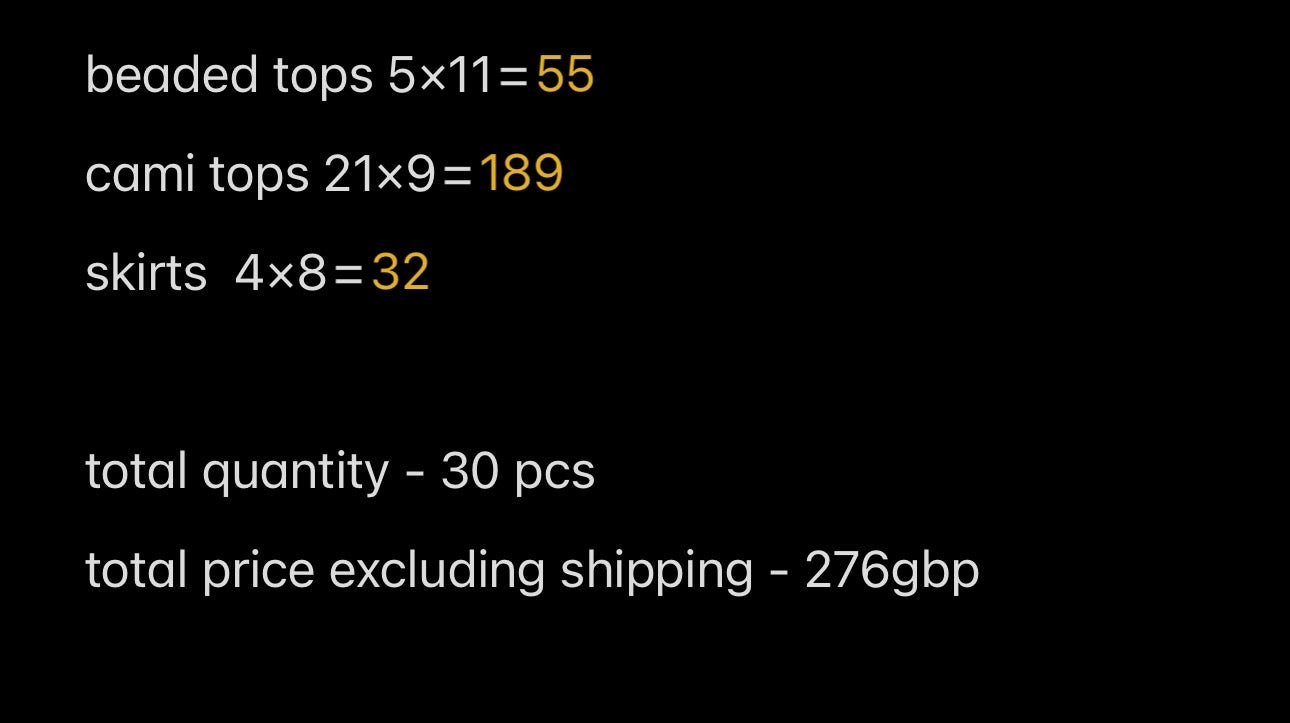Click the word "price" in last line
The height and width of the screenshot is (723, 1290).
[x=258, y=571]
